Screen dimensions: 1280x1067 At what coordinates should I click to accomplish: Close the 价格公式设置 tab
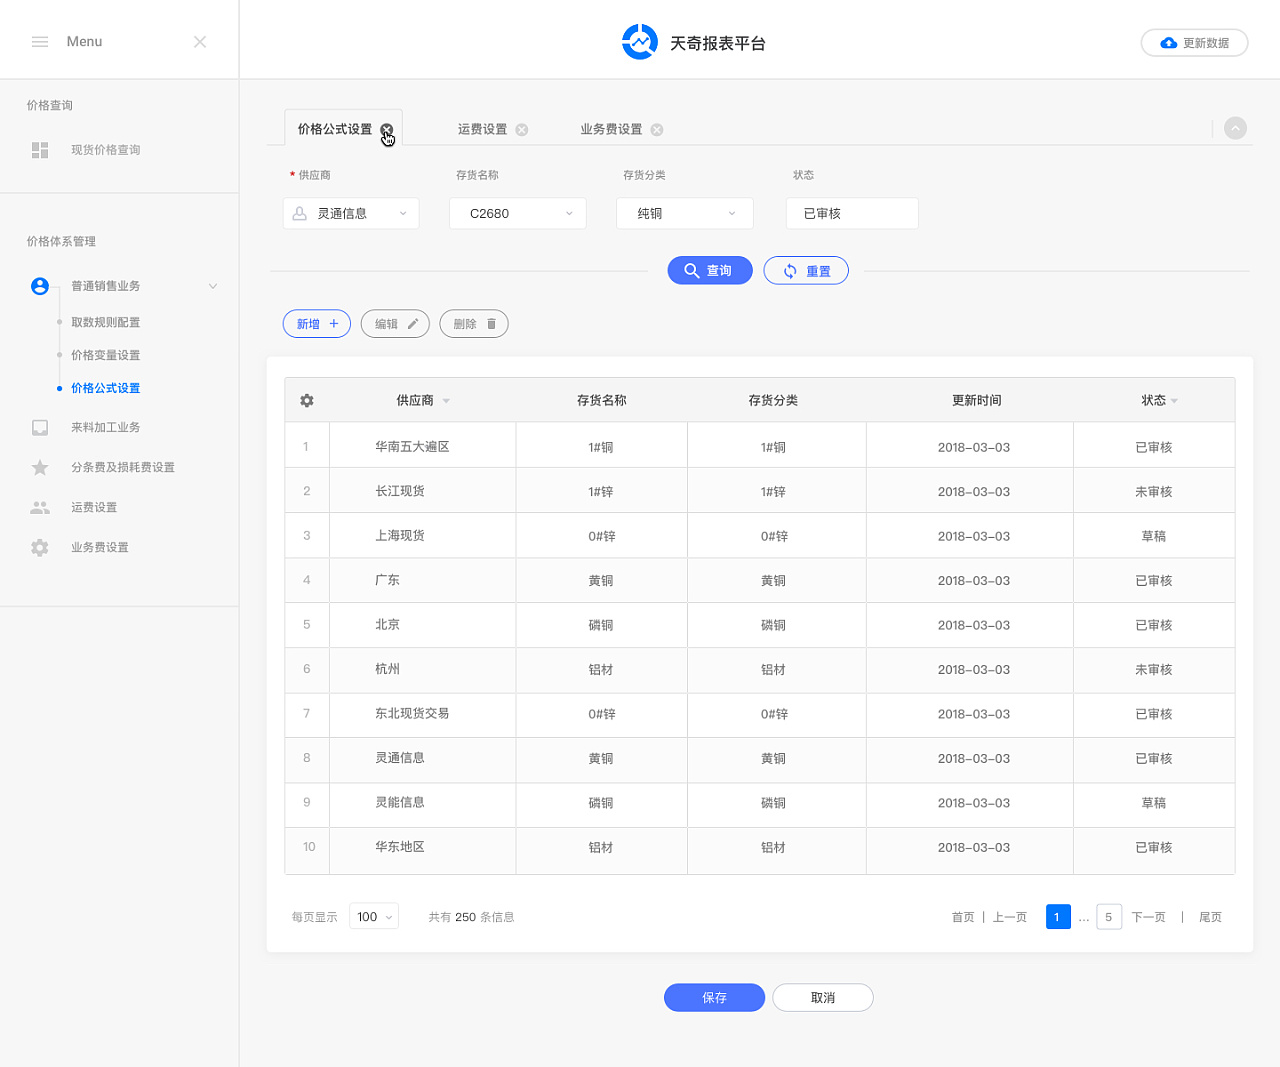pyautogui.click(x=387, y=129)
